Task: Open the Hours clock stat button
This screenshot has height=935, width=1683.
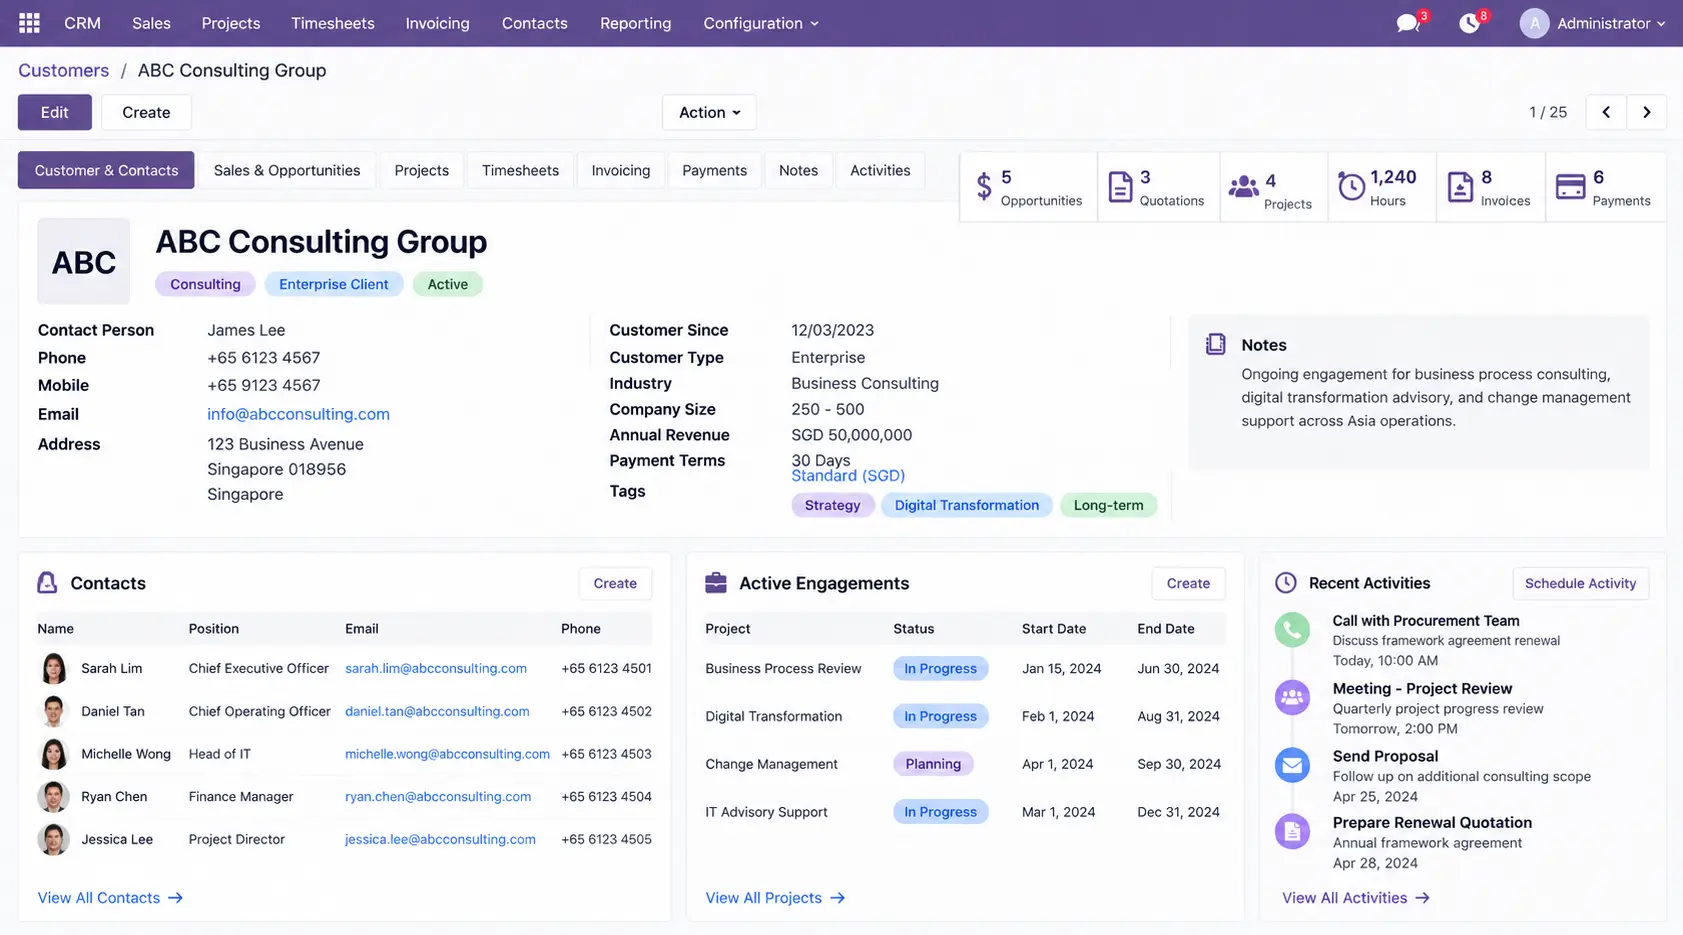Action: pos(1382,187)
